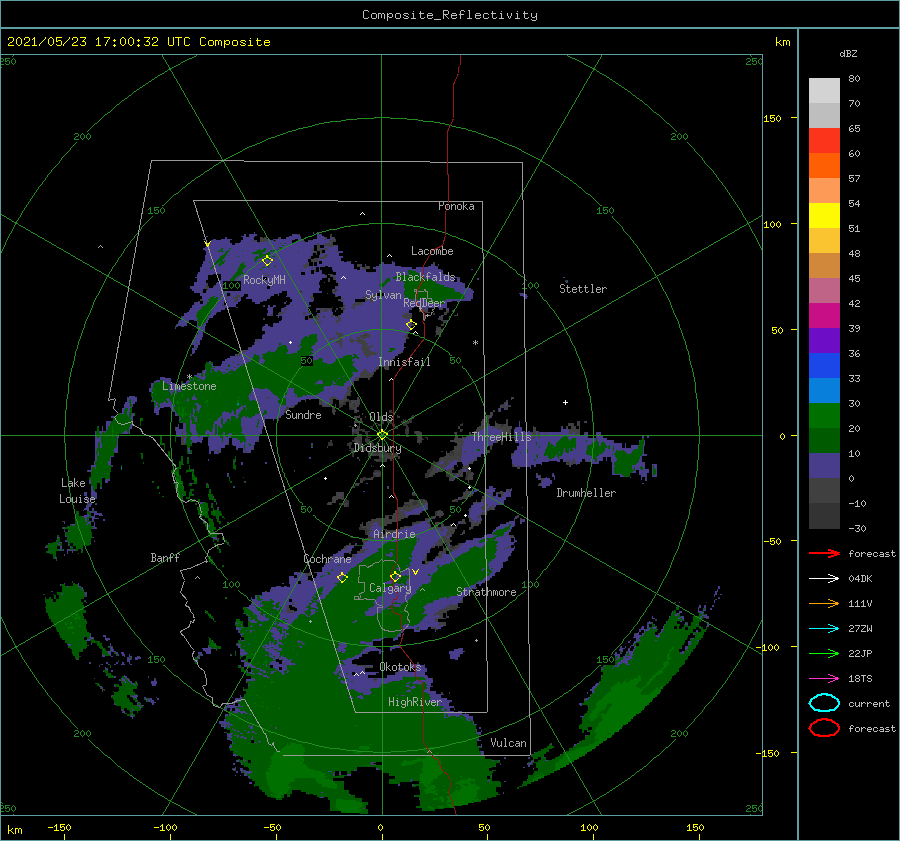Click the 18TS legend label

coord(860,678)
